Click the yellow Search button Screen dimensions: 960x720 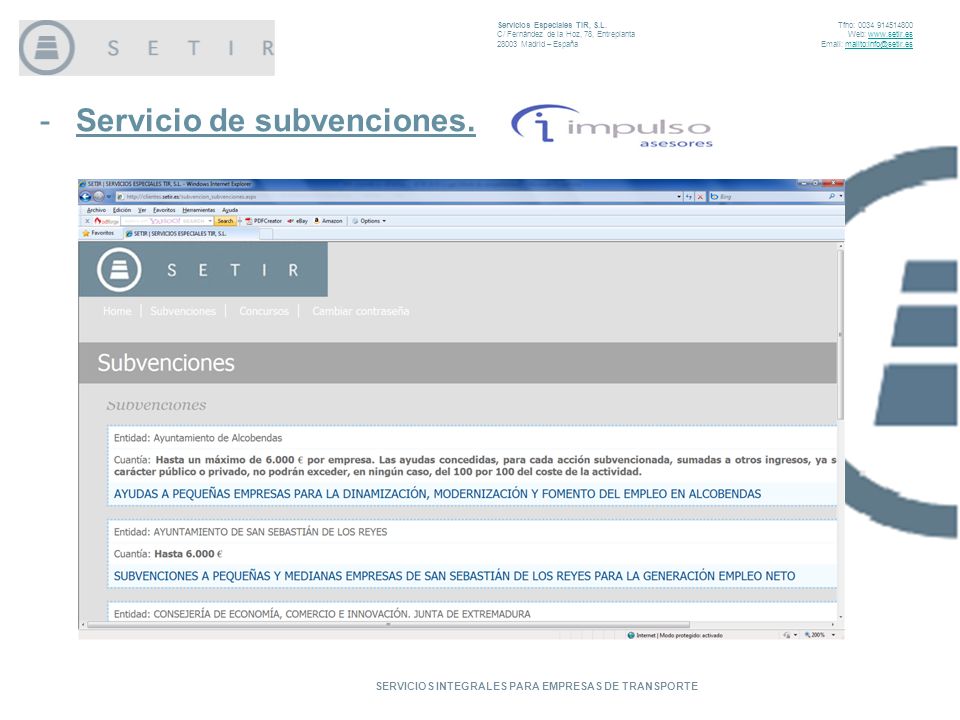coord(225,221)
